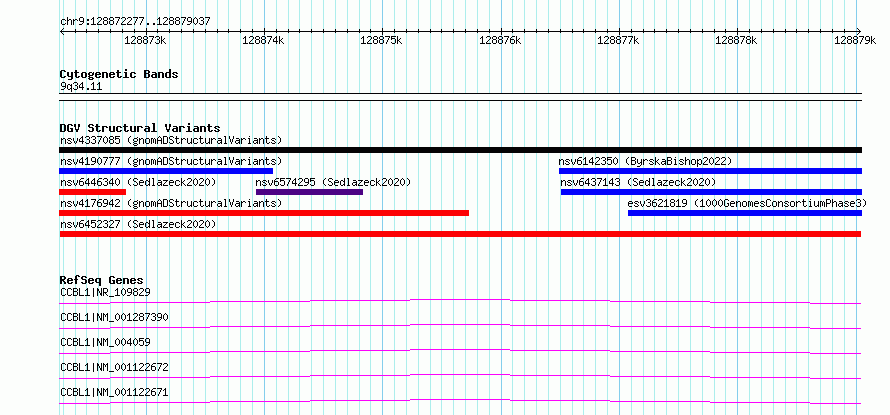
Task: Click the 128878k ruler tick label
Action: [x=736, y=40]
